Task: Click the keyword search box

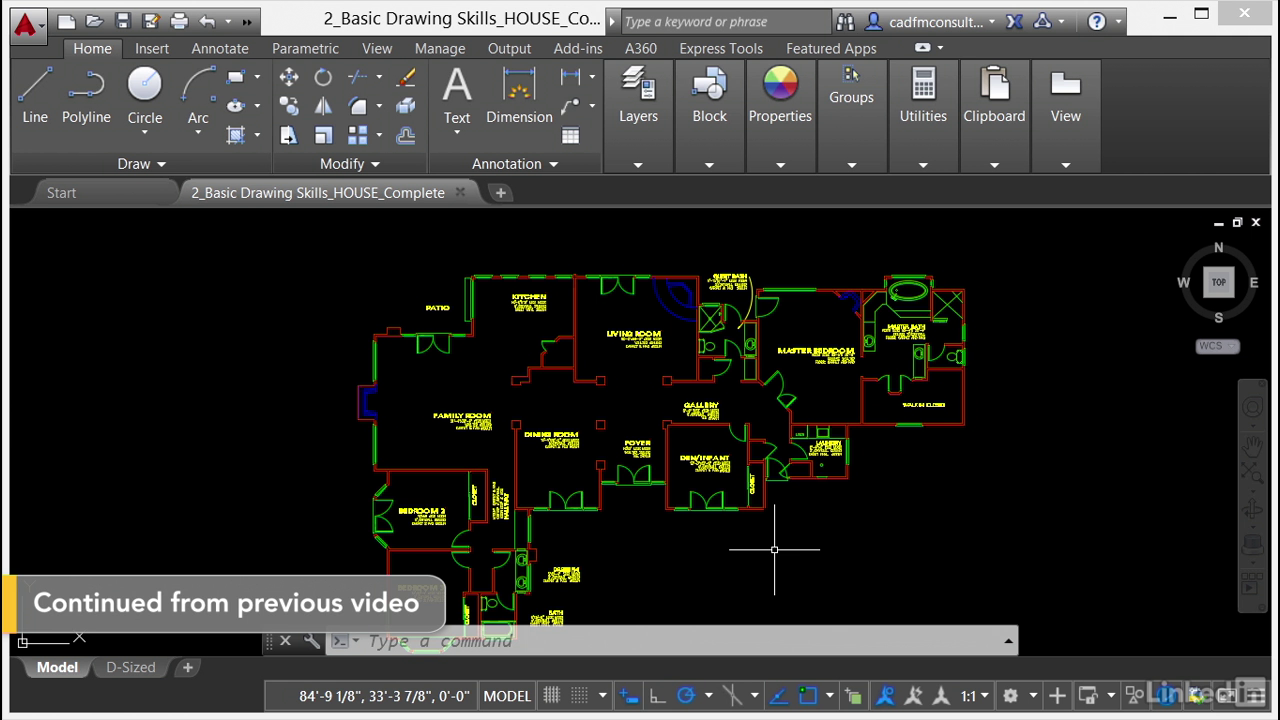Action: pos(725,21)
